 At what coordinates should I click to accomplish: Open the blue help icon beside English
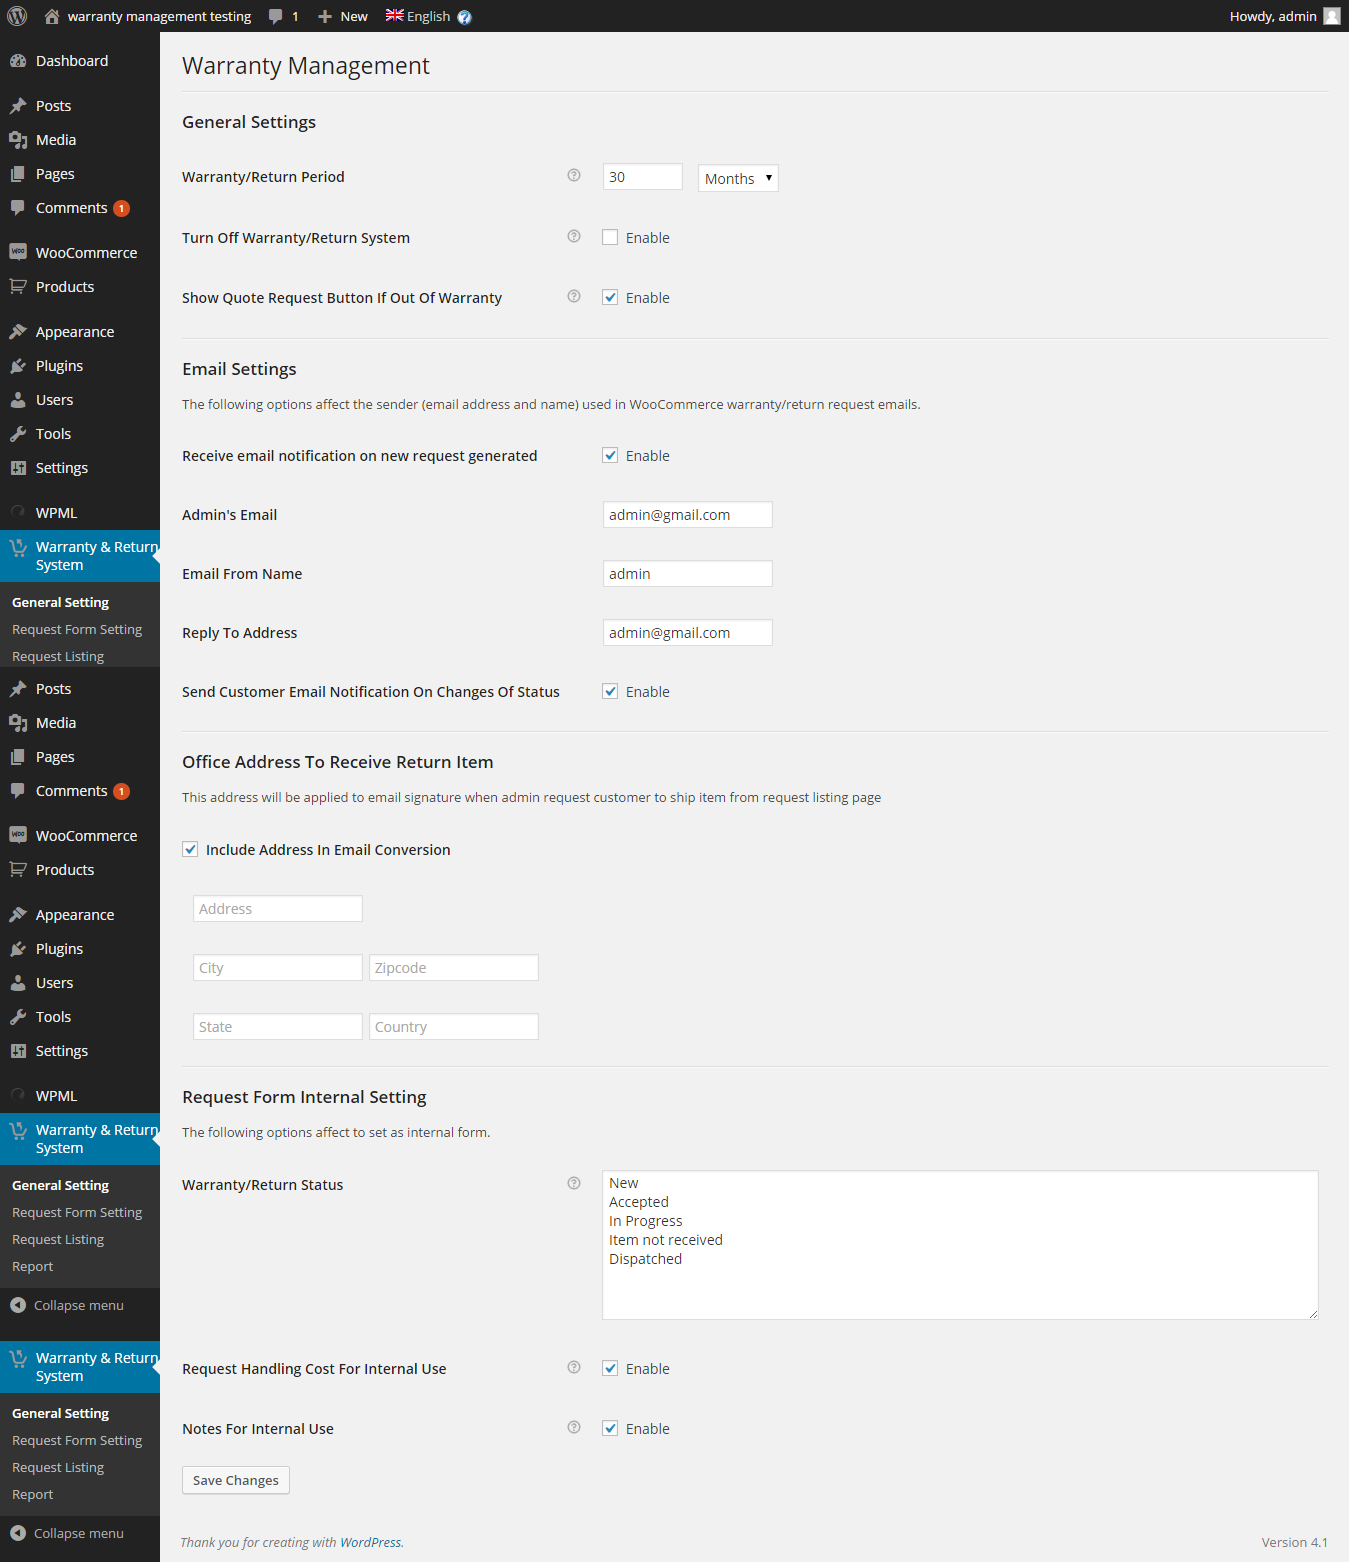464,17
